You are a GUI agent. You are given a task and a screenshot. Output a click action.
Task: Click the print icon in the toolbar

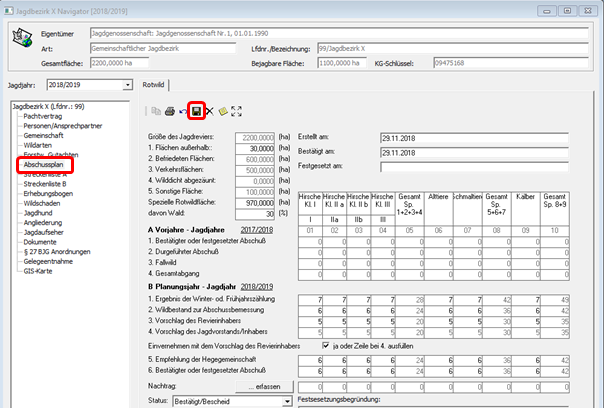click(169, 111)
